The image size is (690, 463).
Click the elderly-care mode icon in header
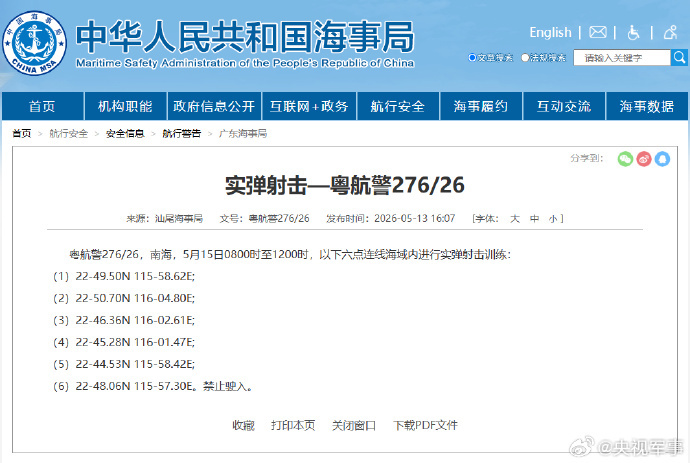pyautogui.click(x=670, y=32)
